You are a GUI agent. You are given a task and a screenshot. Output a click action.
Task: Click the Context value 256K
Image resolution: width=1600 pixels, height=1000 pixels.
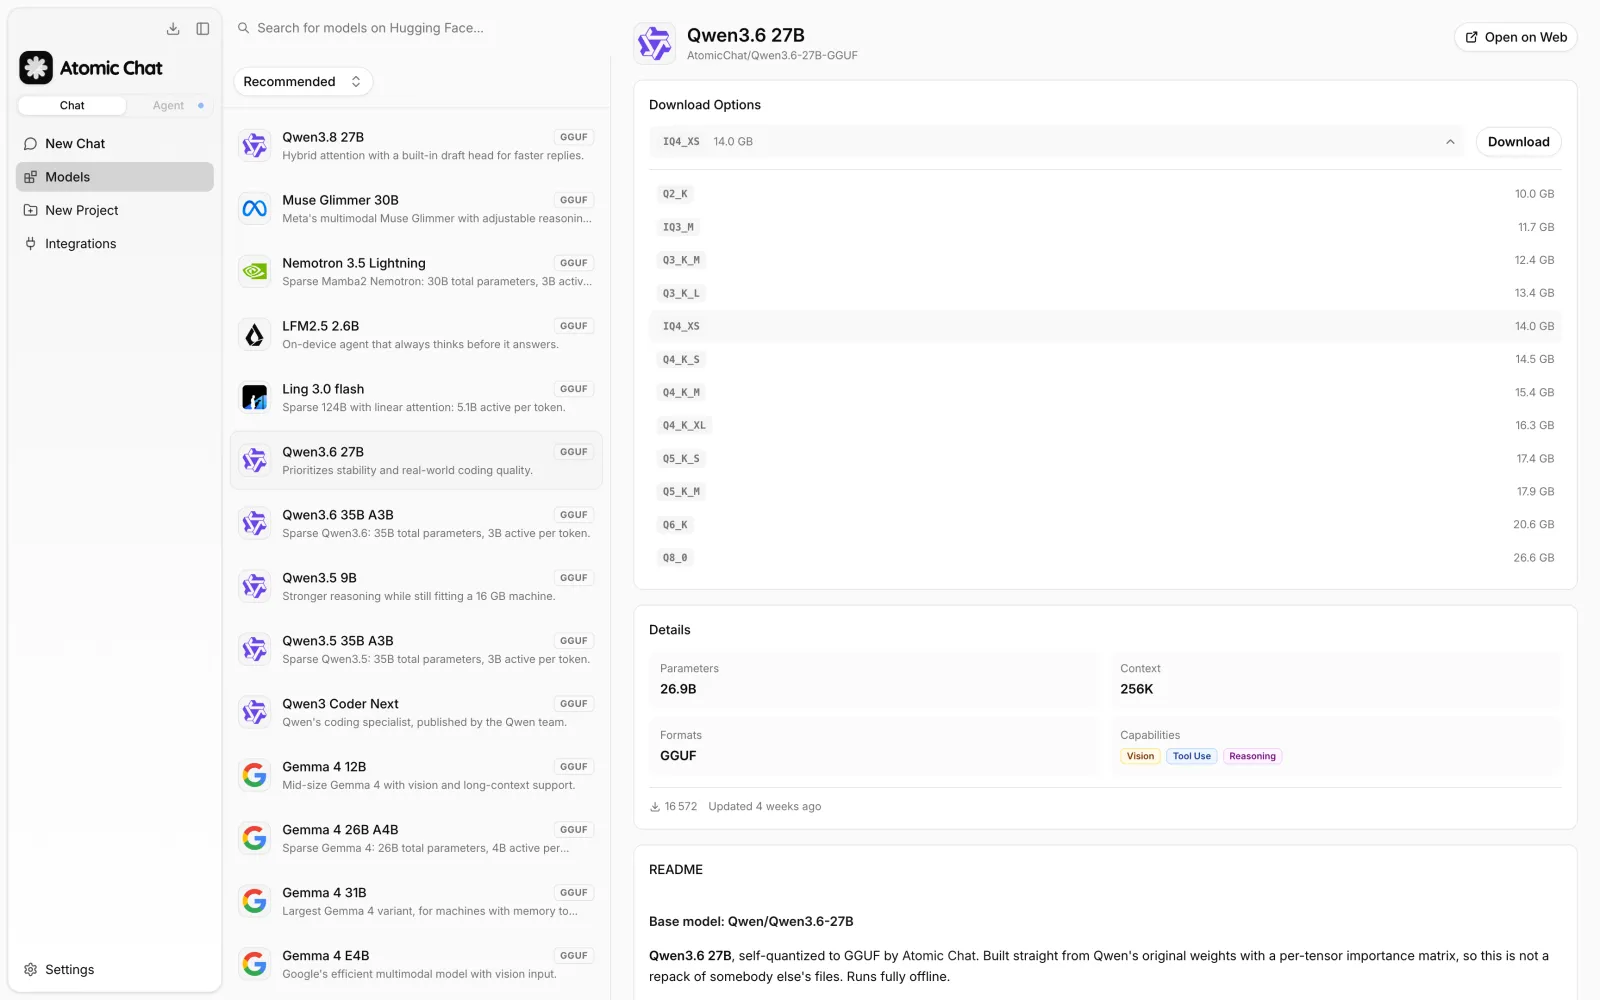1137,689
